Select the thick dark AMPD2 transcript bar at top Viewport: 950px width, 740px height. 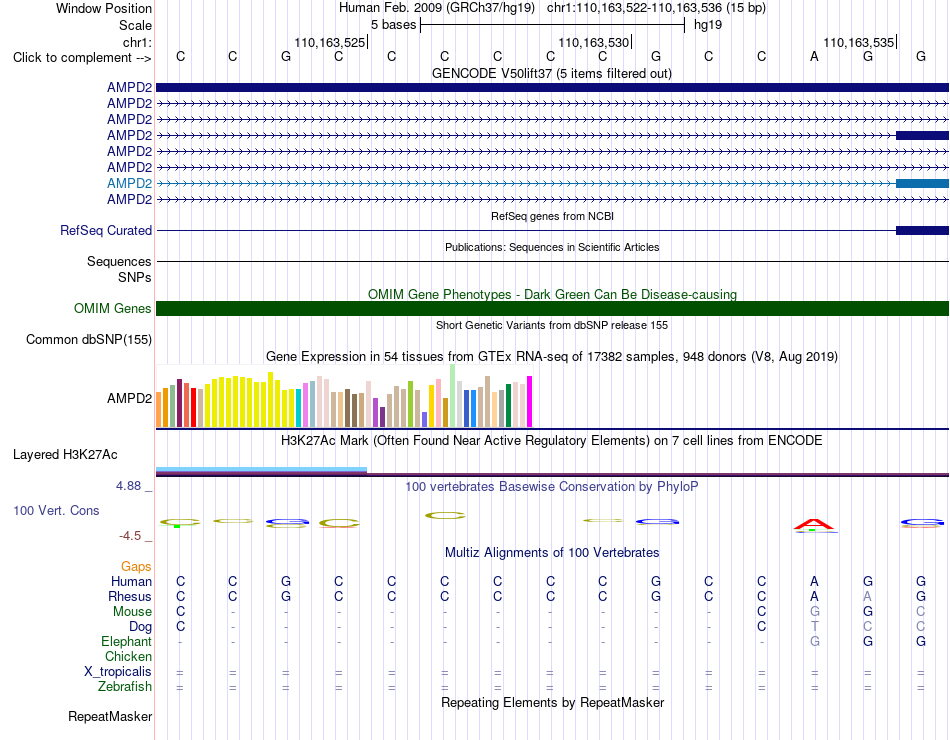pyautogui.click(x=552, y=88)
